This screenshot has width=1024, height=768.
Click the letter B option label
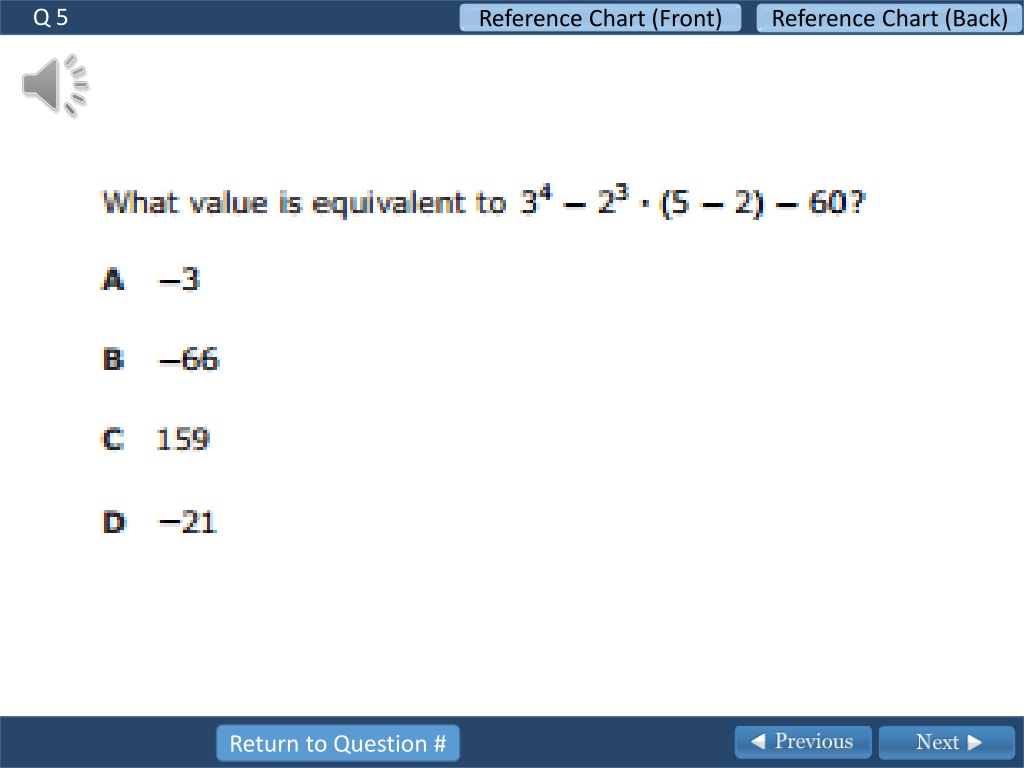[x=113, y=360]
